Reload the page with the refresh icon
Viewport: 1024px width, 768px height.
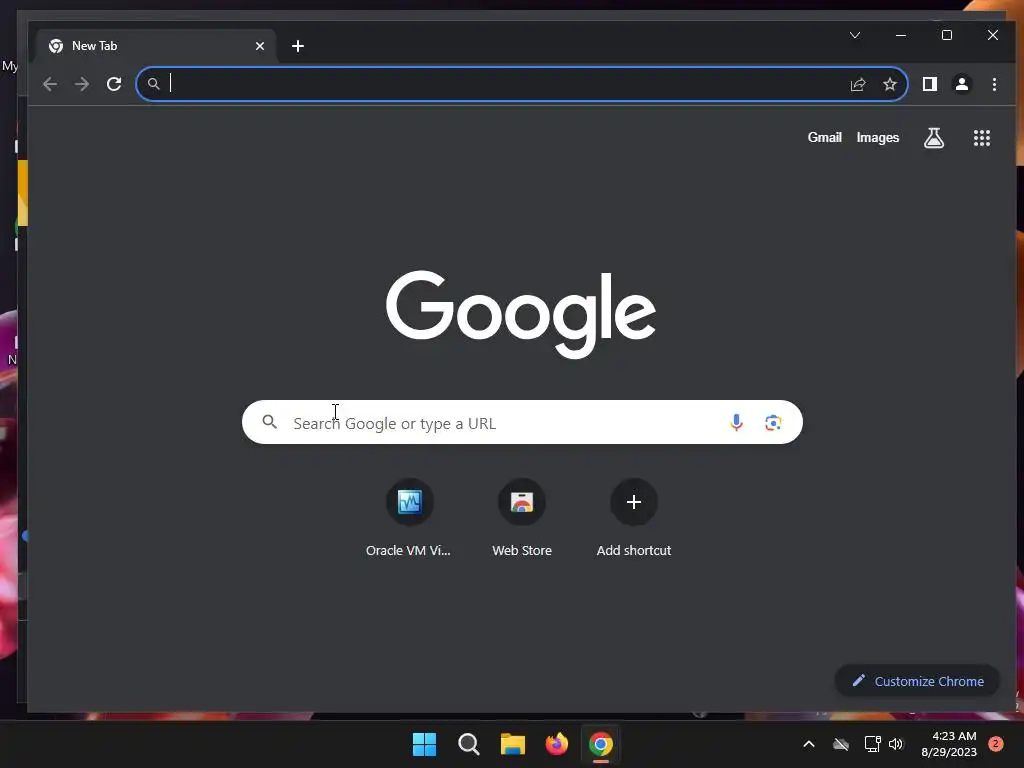click(114, 84)
